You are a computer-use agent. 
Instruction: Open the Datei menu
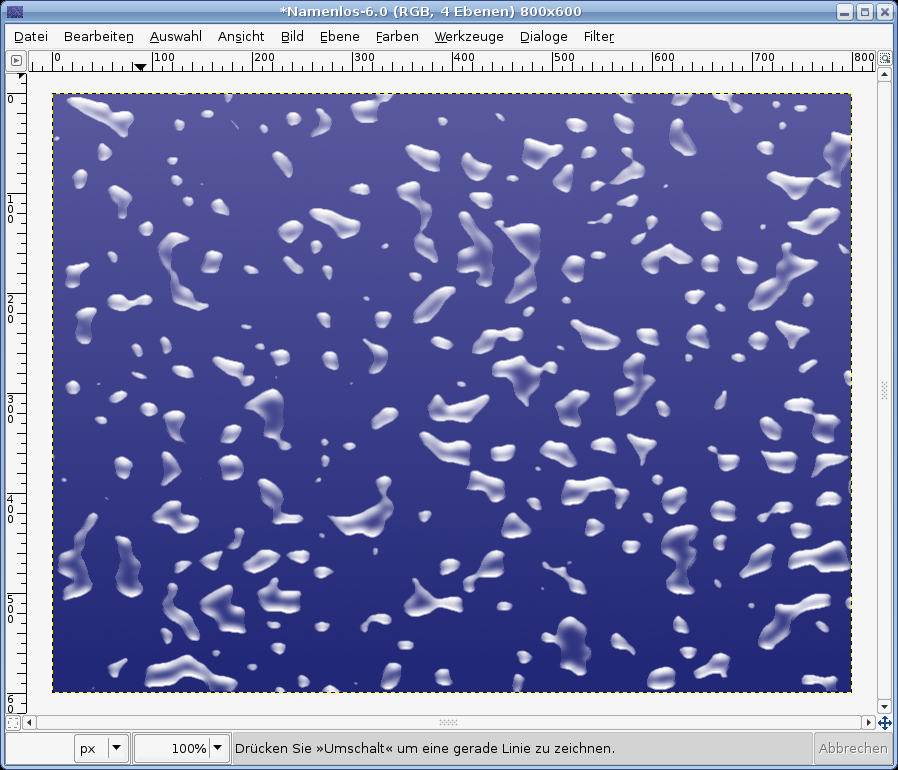(x=31, y=37)
